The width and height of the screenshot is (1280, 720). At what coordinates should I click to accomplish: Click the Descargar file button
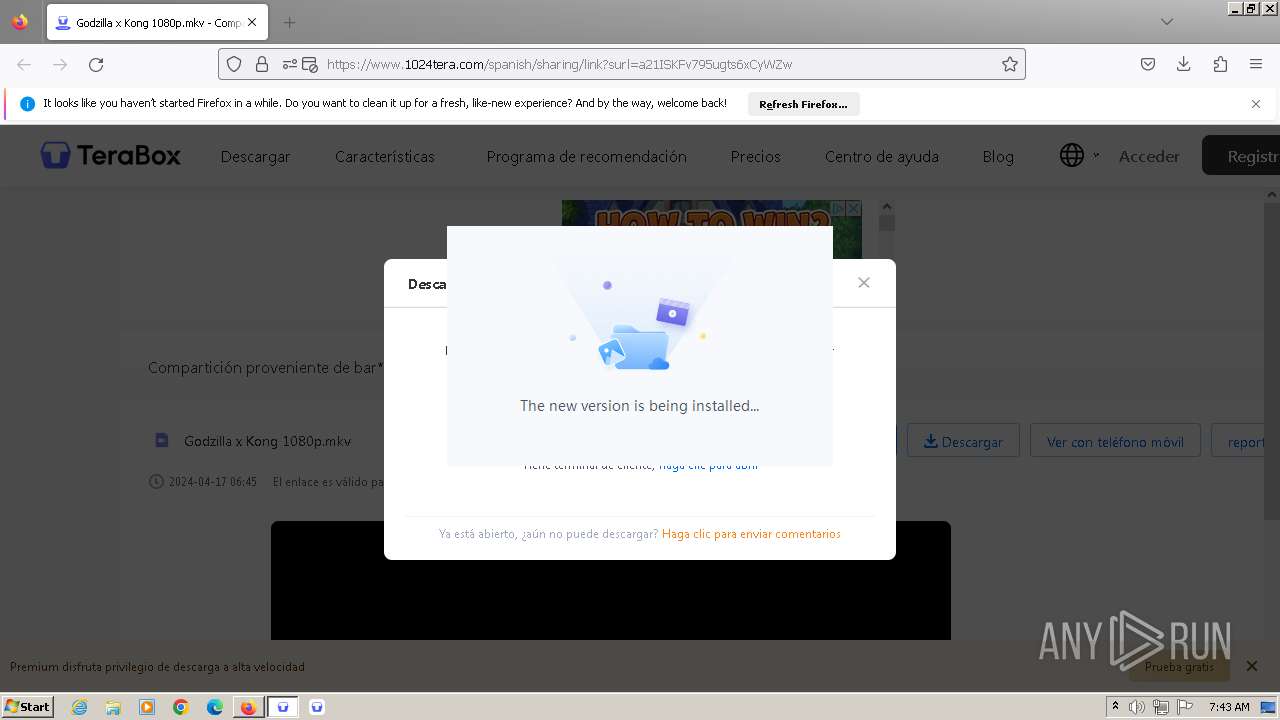963,441
